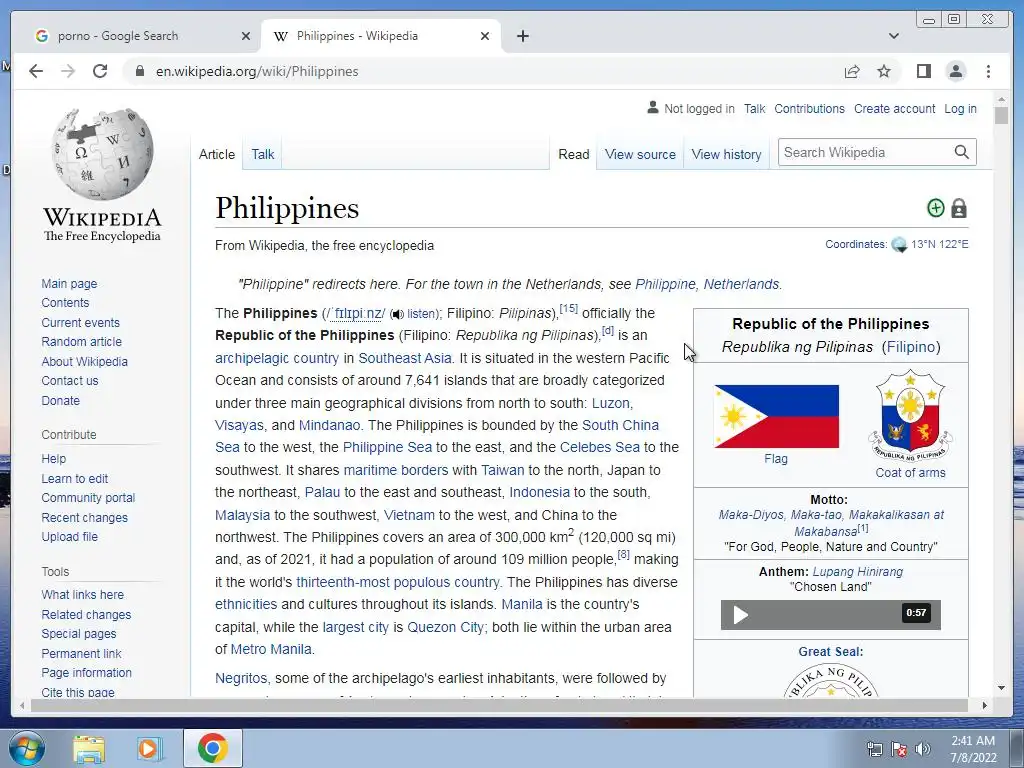Viewport: 1024px width, 768px height.
Task: Open a new tab with plus button
Action: coord(522,36)
